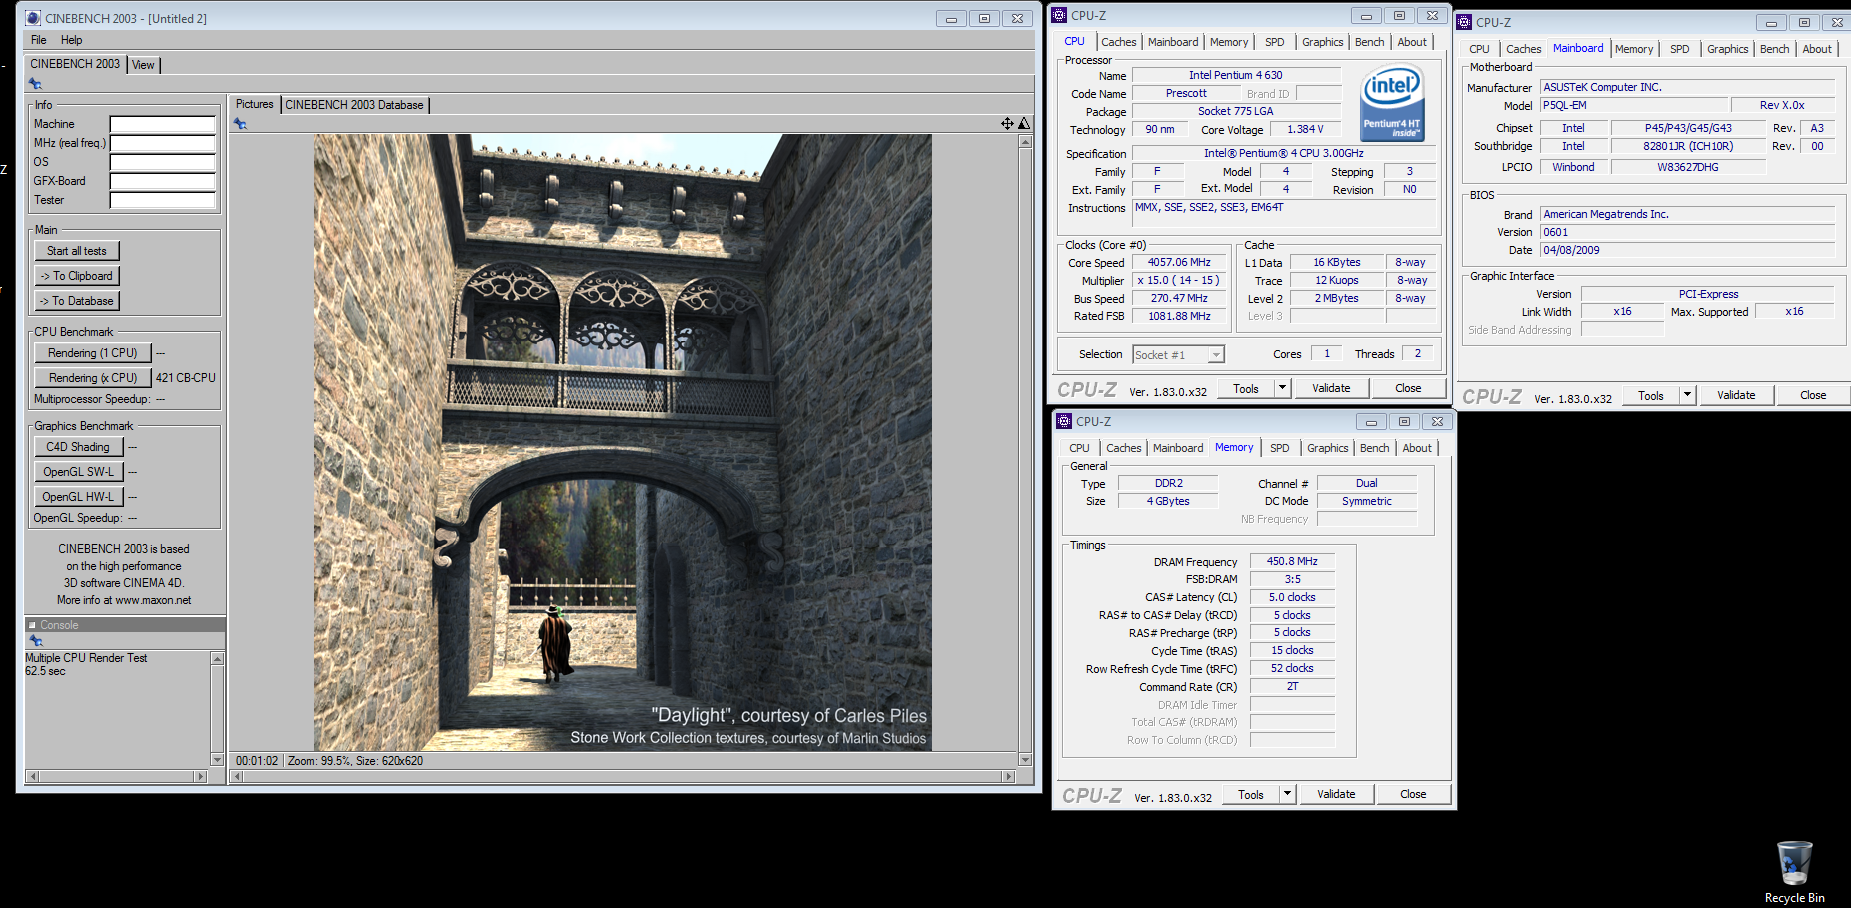
Task: Click the Tester input field
Action: (x=163, y=200)
